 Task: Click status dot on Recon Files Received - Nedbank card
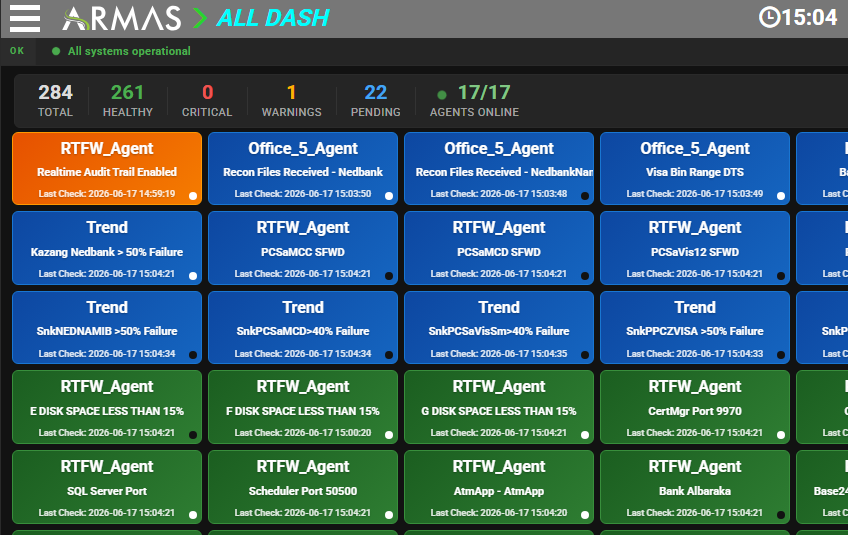click(389, 196)
